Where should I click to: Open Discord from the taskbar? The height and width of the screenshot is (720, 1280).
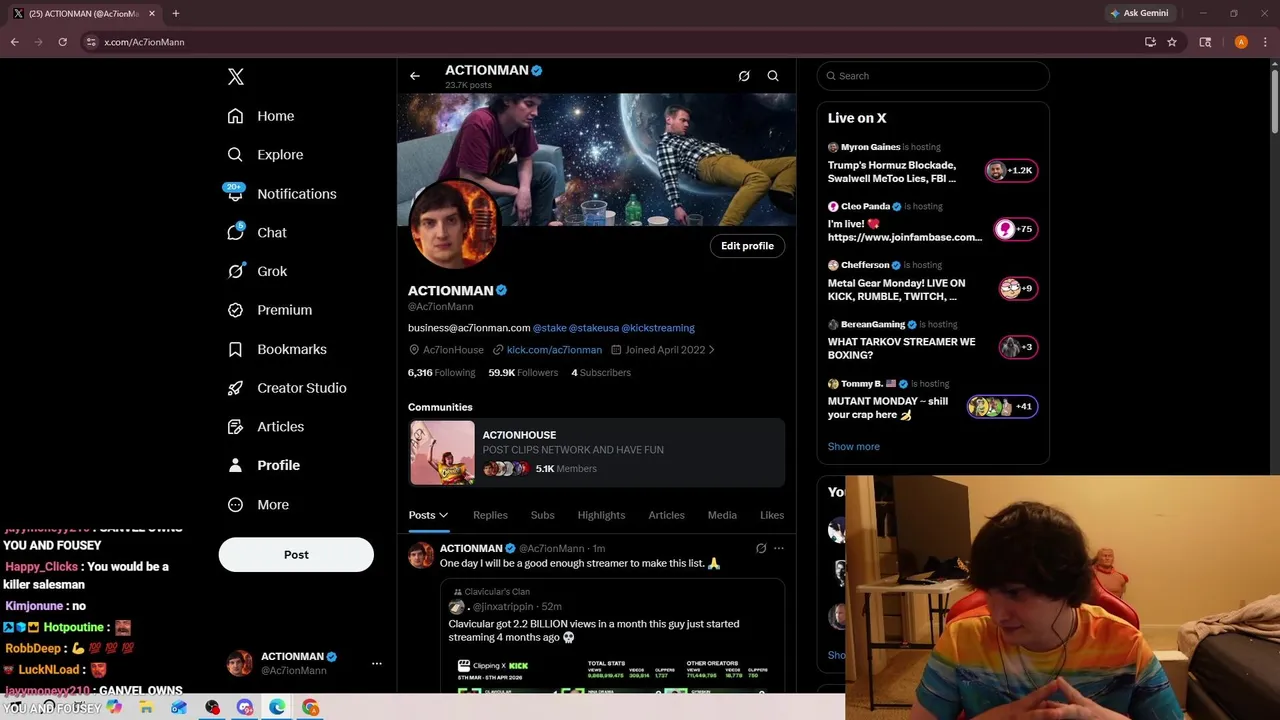pyautogui.click(x=245, y=708)
